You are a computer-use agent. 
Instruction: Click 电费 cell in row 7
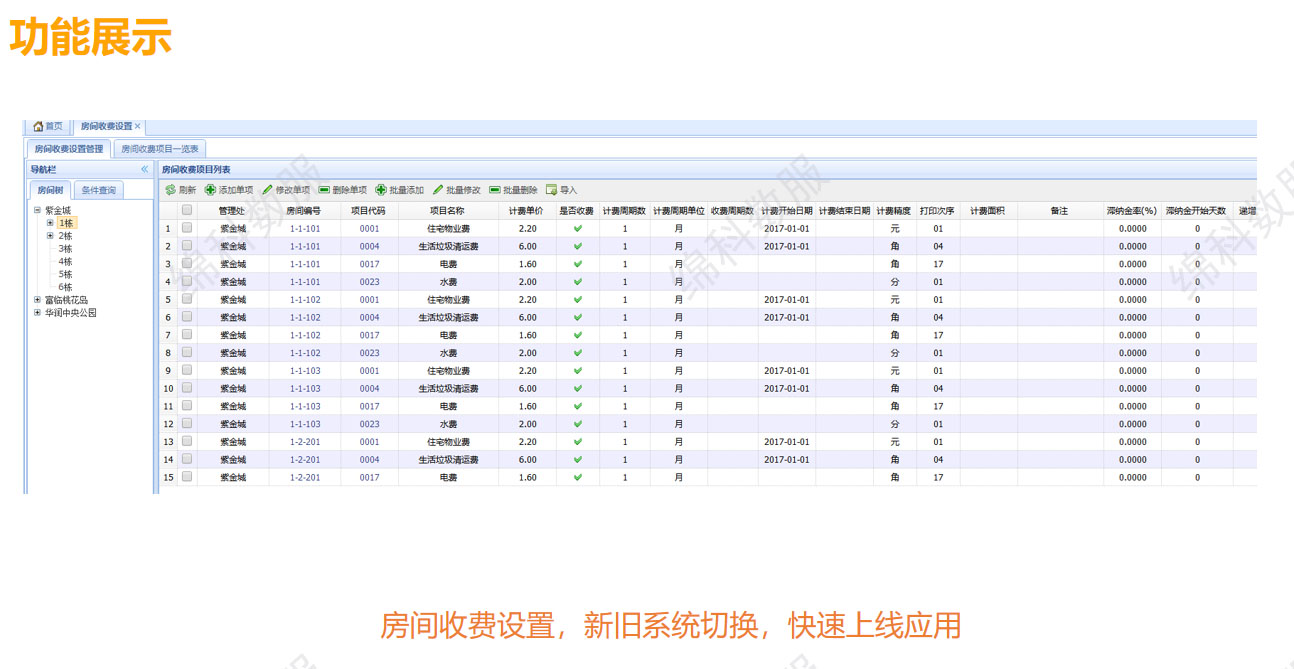pyautogui.click(x=448, y=335)
